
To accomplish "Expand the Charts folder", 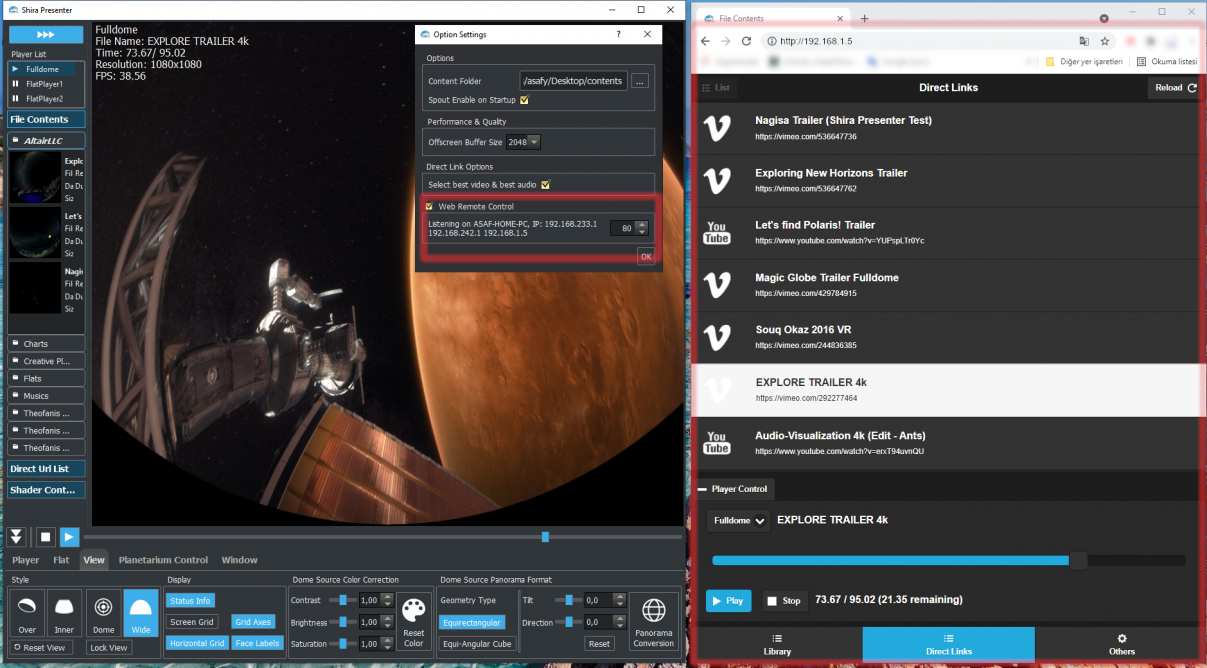I will (46, 344).
